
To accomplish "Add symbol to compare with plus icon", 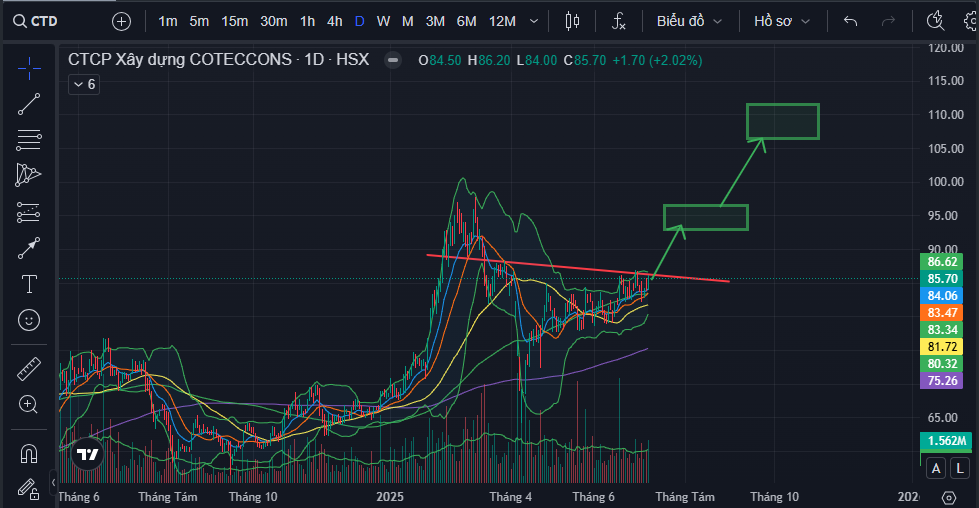I will [x=121, y=21].
